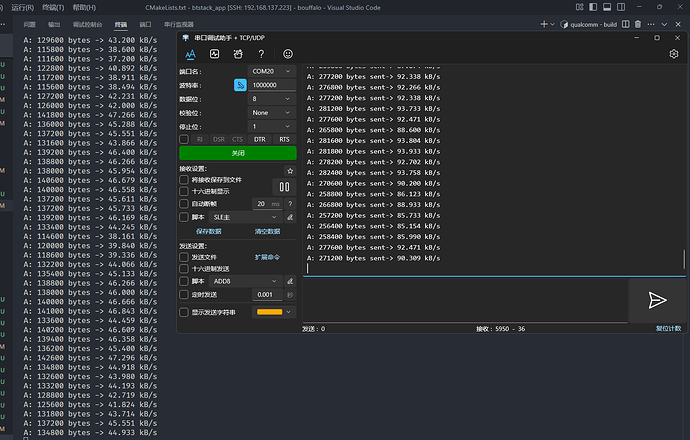Create a new terminal with the plus icon
Image resolution: width=690 pixels, height=440 pixels.
544,24
